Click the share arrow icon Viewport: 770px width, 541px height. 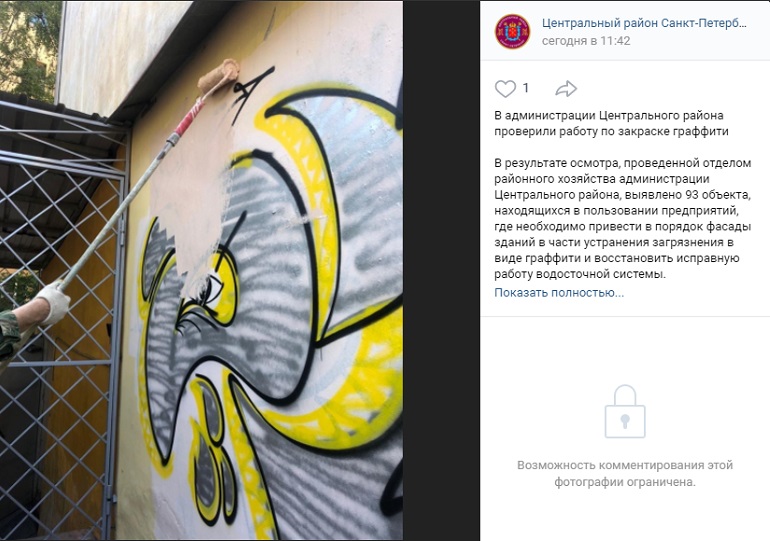click(566, 88)
